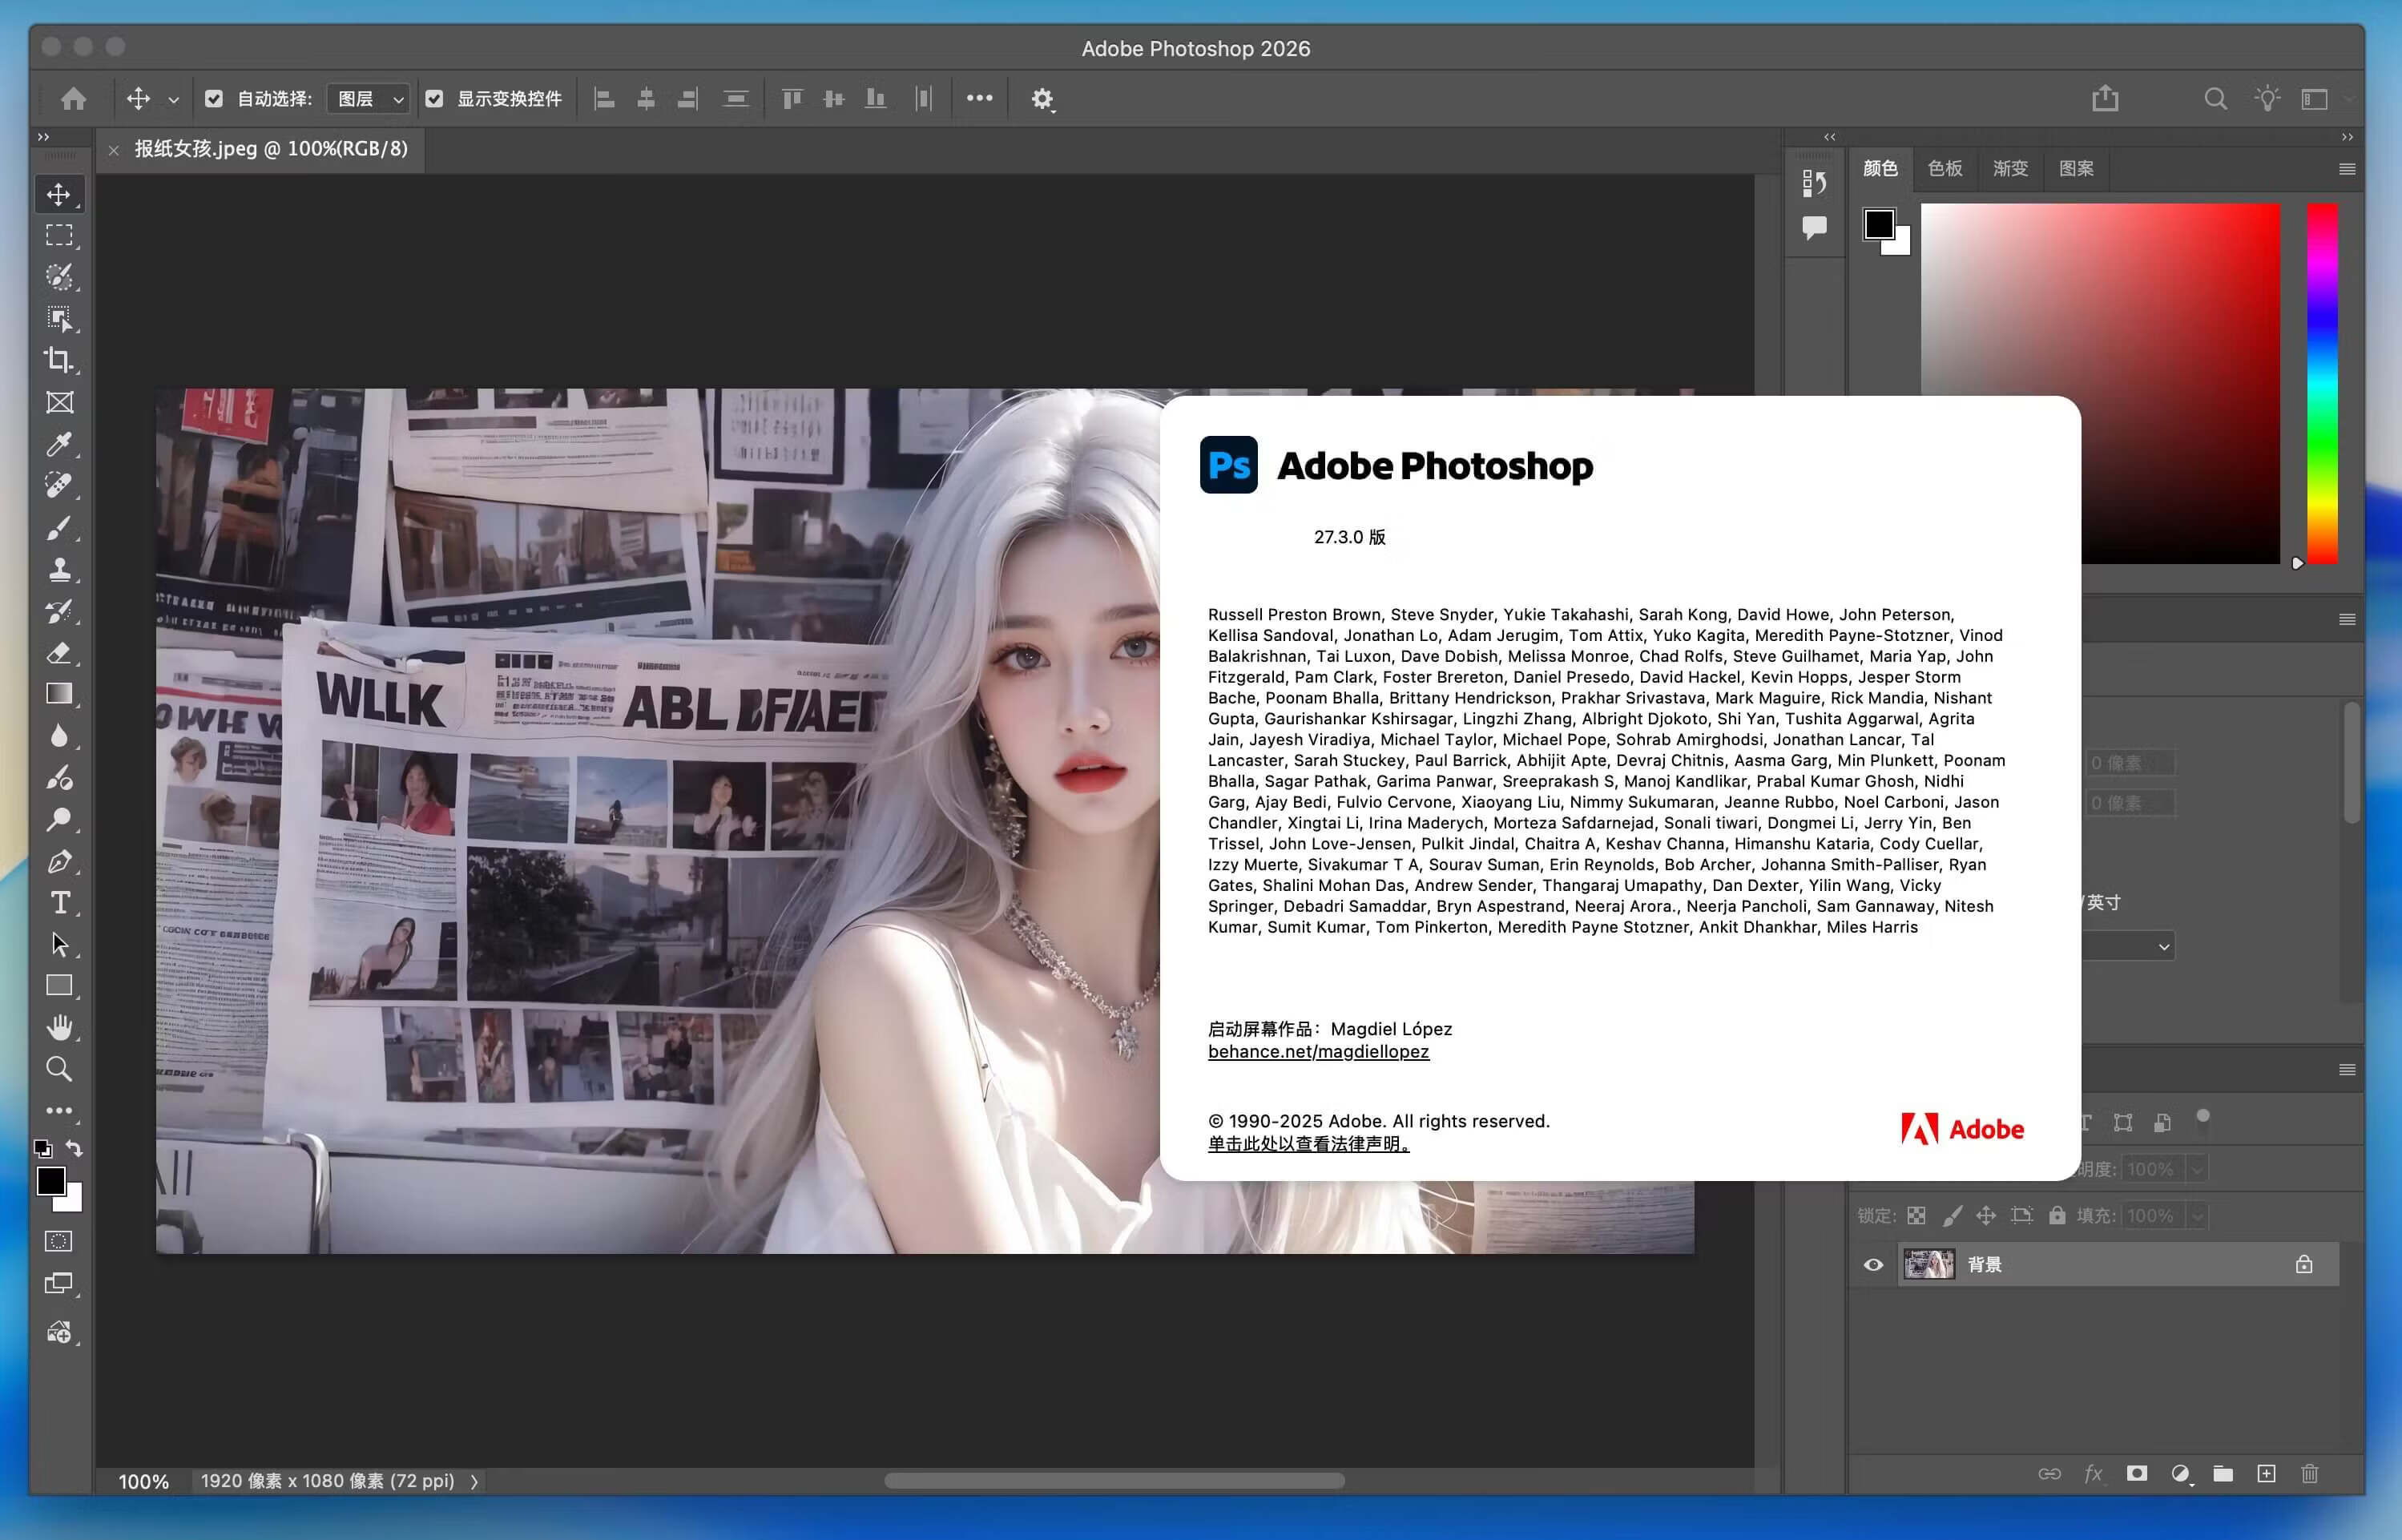Toggle the 自动选择 checkbox in the options bar
Screen dimensions: 2402x1540
[214, 98]
